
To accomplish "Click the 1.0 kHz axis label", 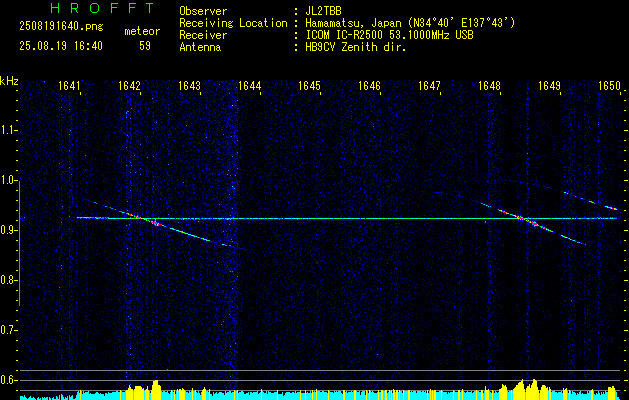I will tap(8, 180).
